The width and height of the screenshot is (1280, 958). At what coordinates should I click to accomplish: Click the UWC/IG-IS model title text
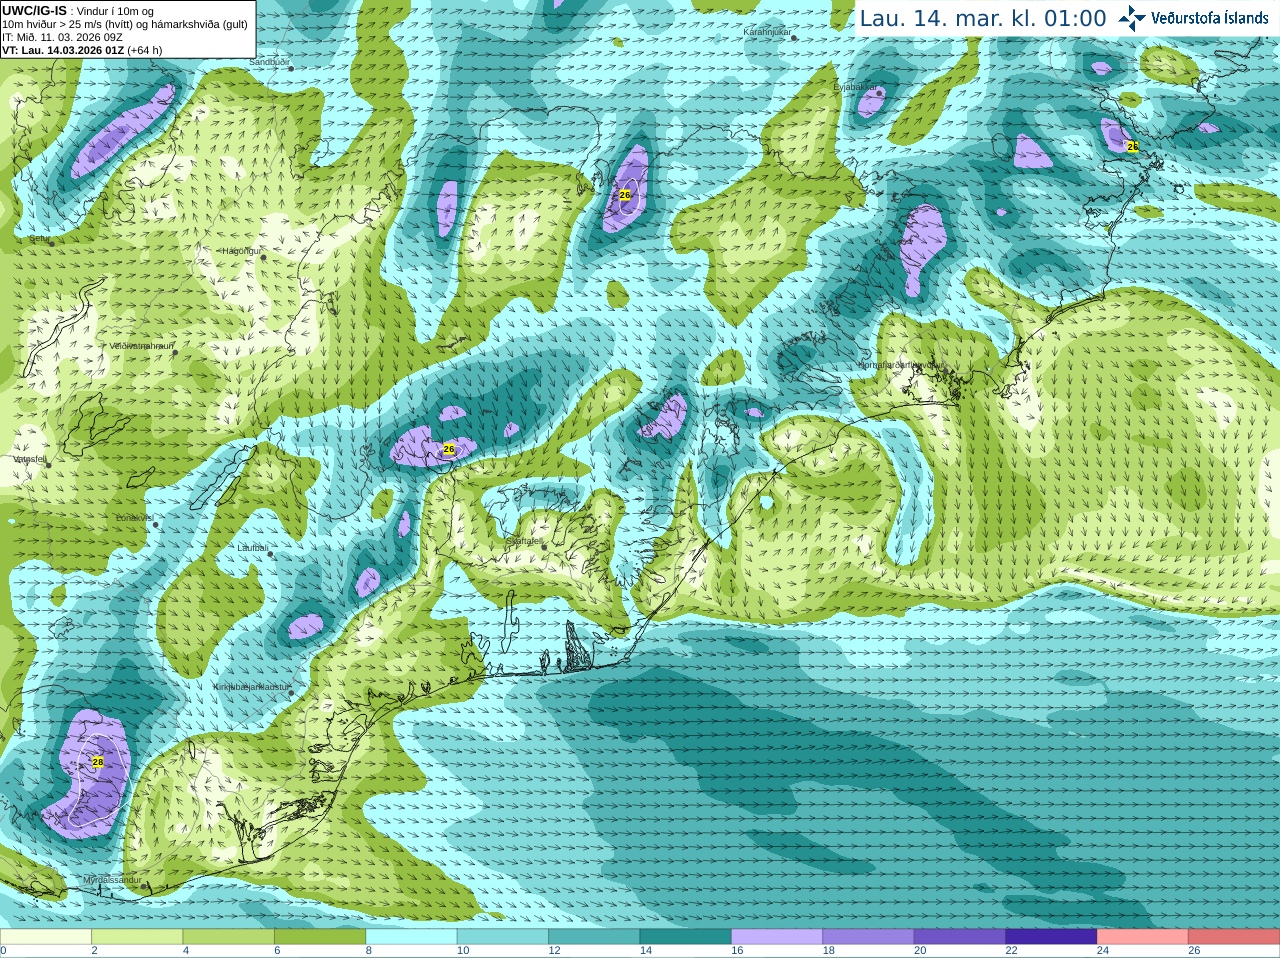[34, 11]
